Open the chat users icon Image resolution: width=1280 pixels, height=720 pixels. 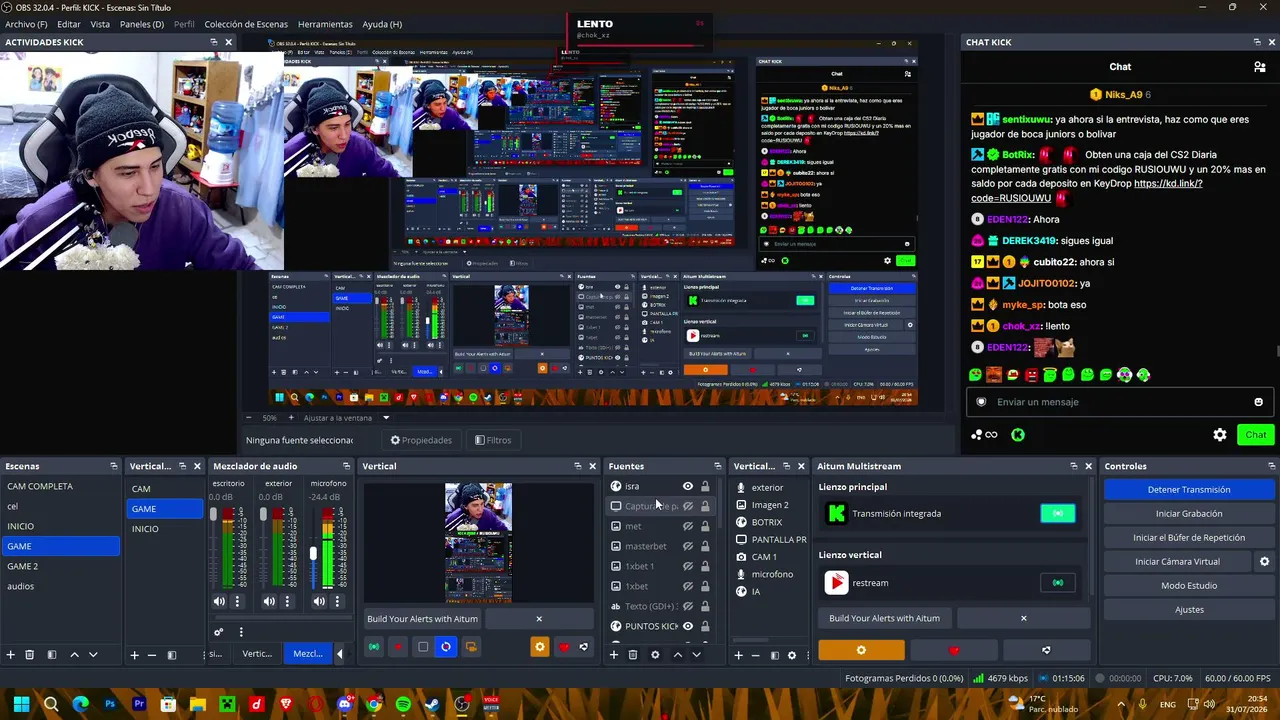(x=1260, y=67)
